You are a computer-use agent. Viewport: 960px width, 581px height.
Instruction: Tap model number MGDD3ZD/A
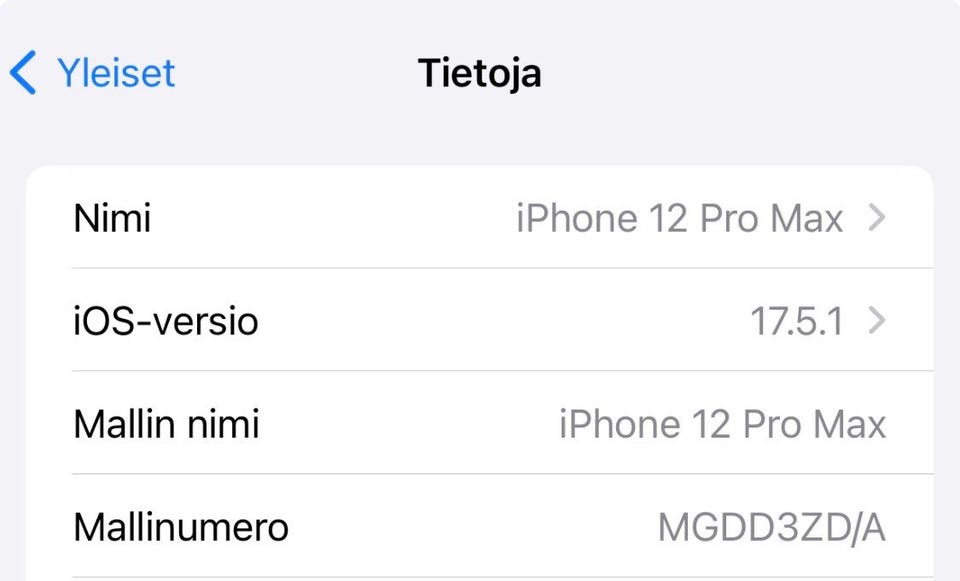[772, 527]
